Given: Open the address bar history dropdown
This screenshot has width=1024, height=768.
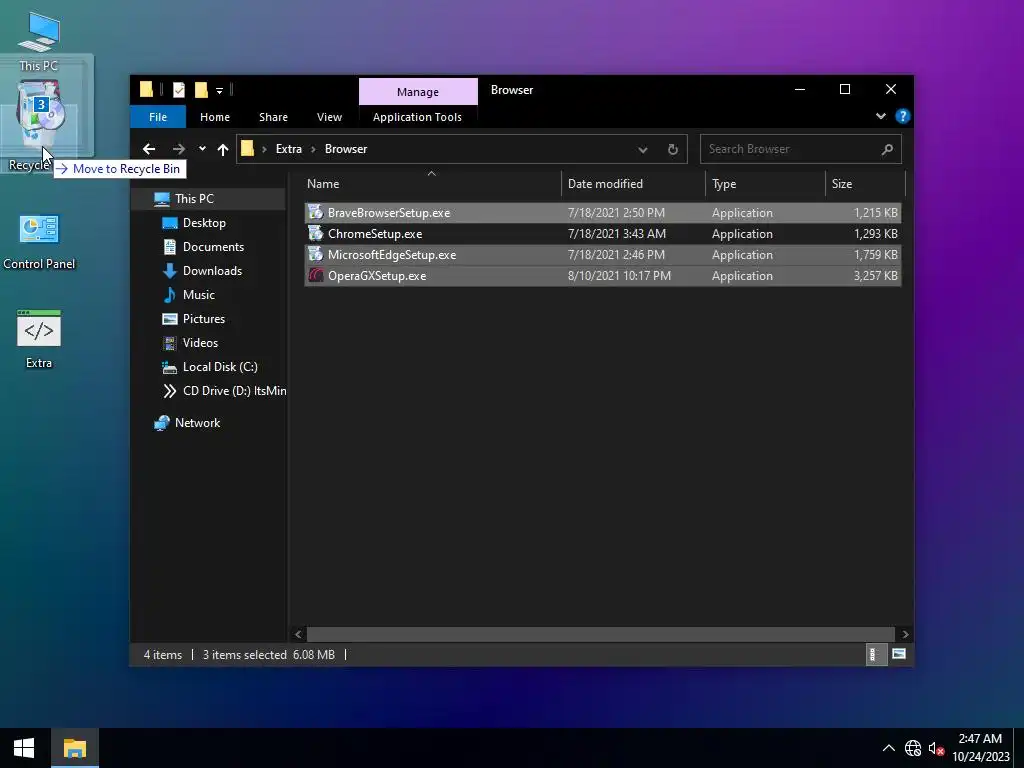Looking at the screenshot, I should pyautogui.click(x=643, y=150).
